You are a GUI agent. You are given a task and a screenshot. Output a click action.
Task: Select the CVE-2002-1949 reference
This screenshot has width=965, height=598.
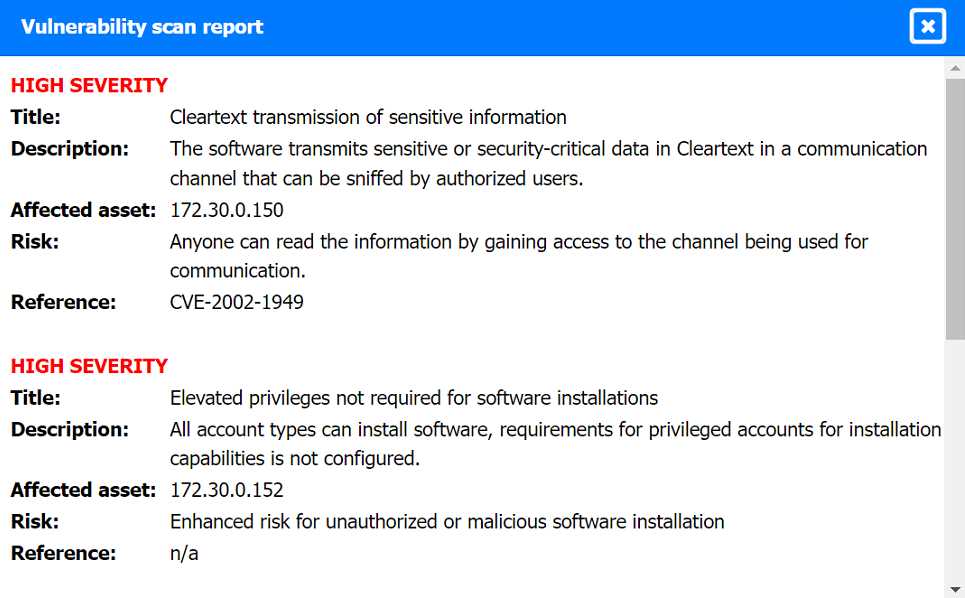pyautogui.click(x=237, y=302)
